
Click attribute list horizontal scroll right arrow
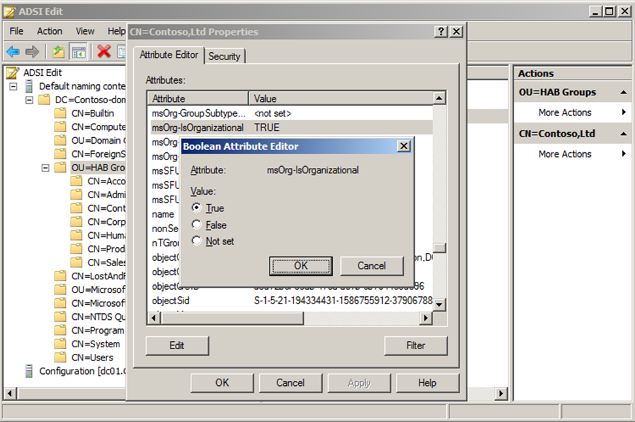click(x=425, y=318)
